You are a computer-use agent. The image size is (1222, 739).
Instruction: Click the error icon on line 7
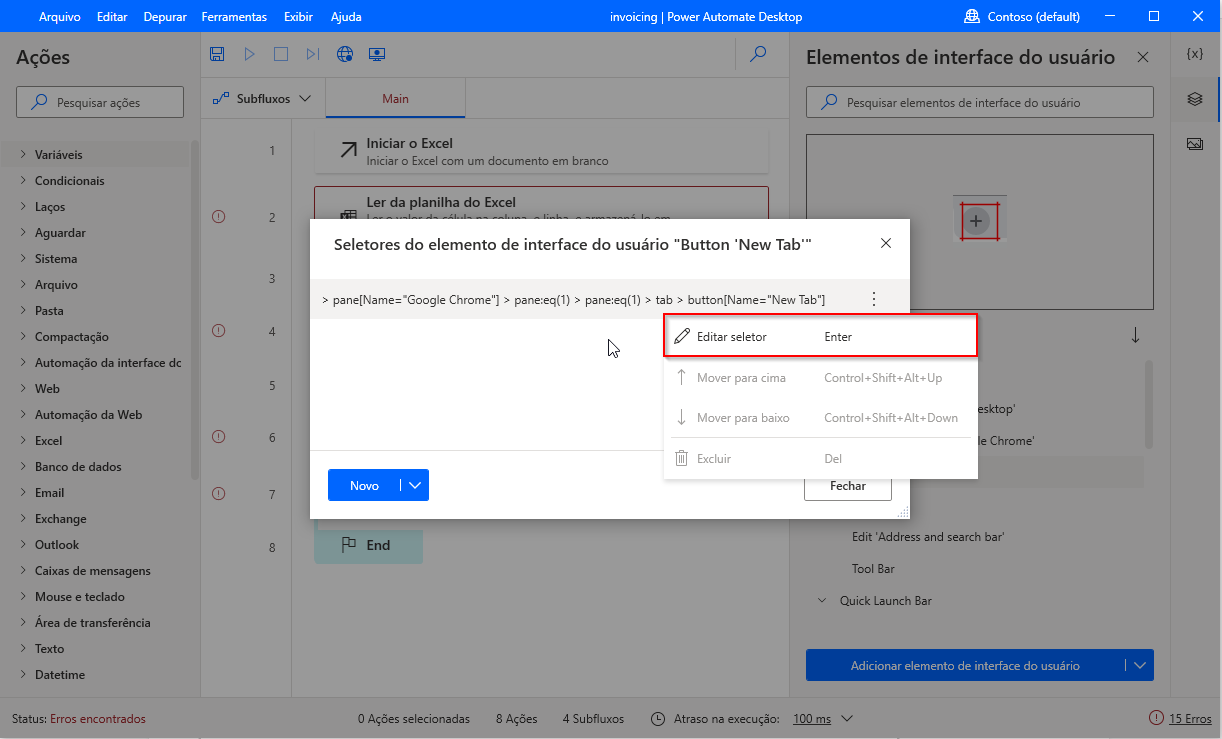click(x=219, y=493)
